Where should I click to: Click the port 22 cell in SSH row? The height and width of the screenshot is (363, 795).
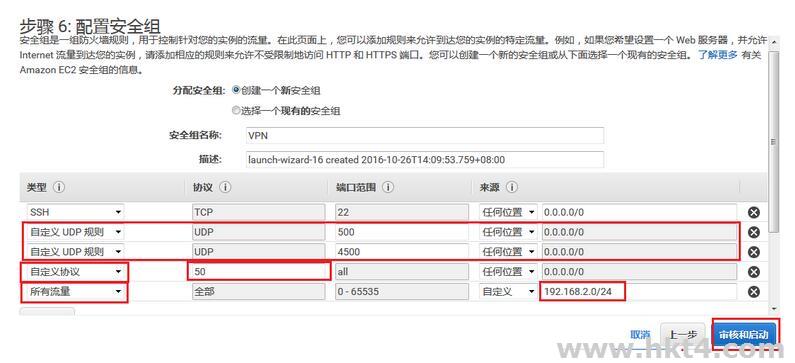coord(402,212)
